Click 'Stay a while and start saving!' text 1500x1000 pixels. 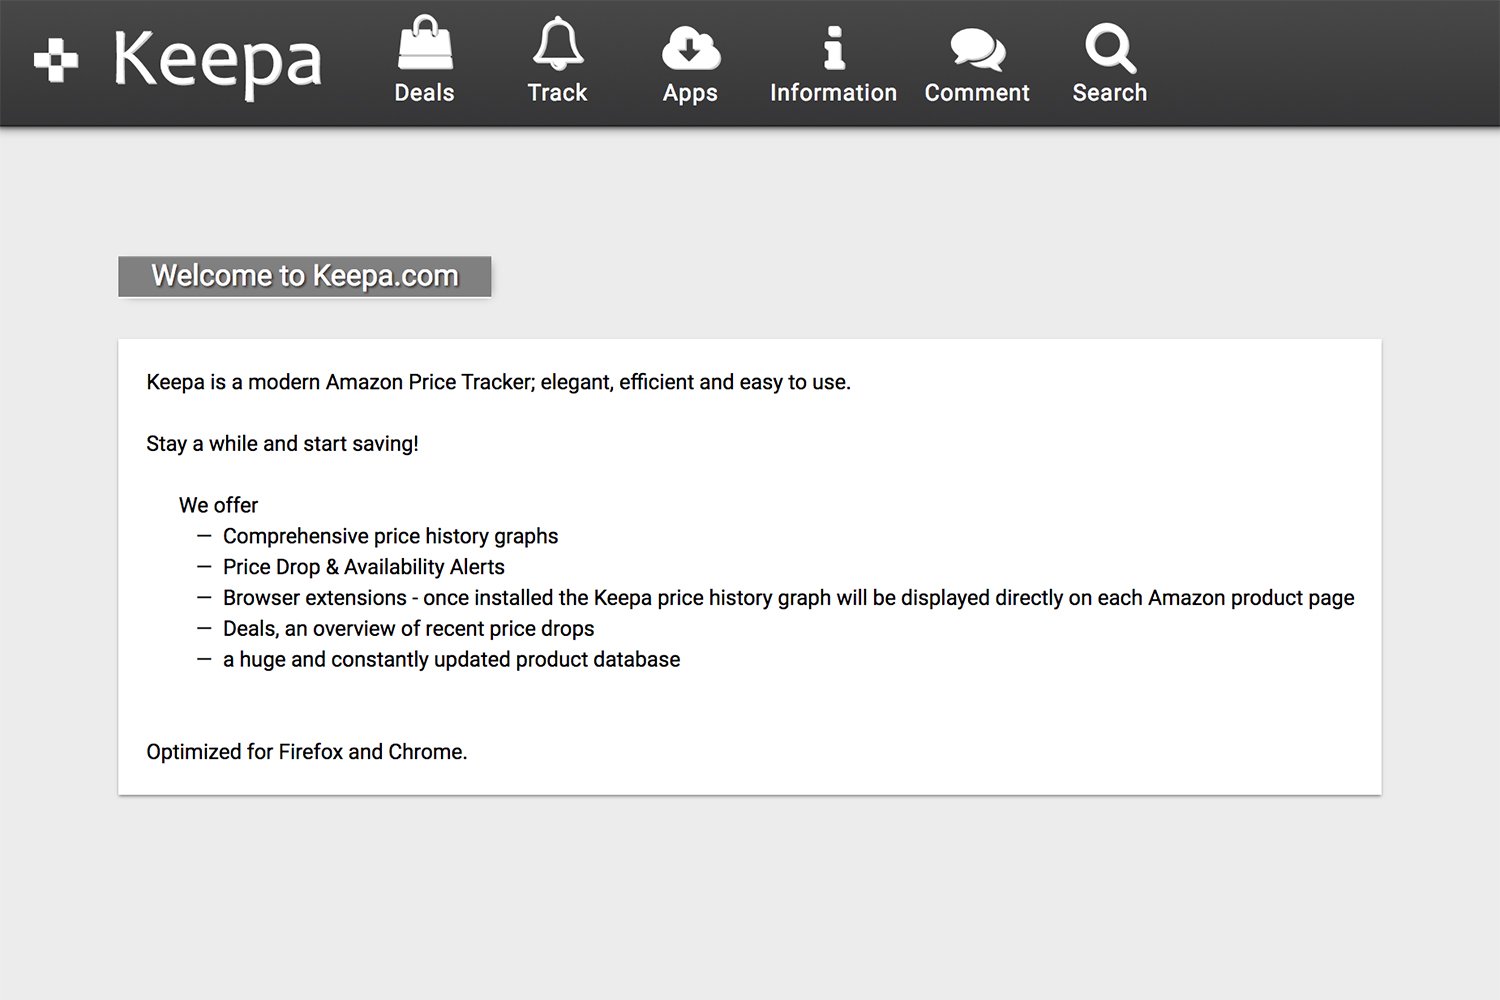282,444
